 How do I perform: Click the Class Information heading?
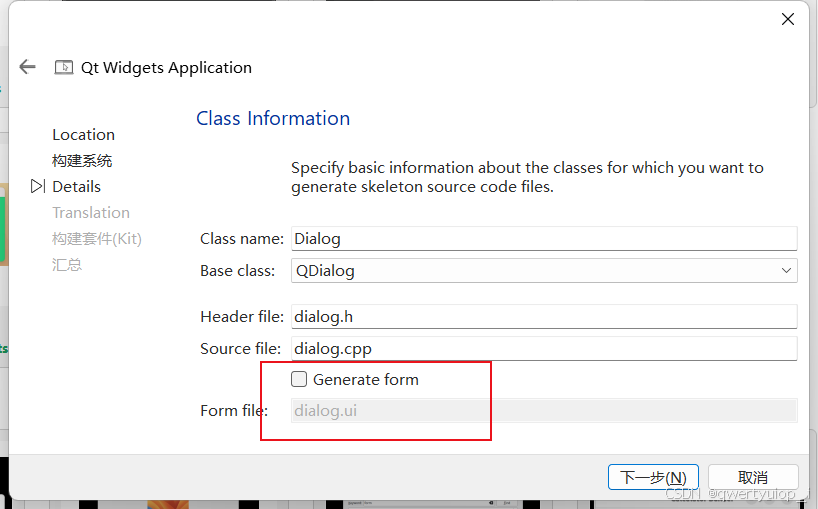(x=273, y=118)
